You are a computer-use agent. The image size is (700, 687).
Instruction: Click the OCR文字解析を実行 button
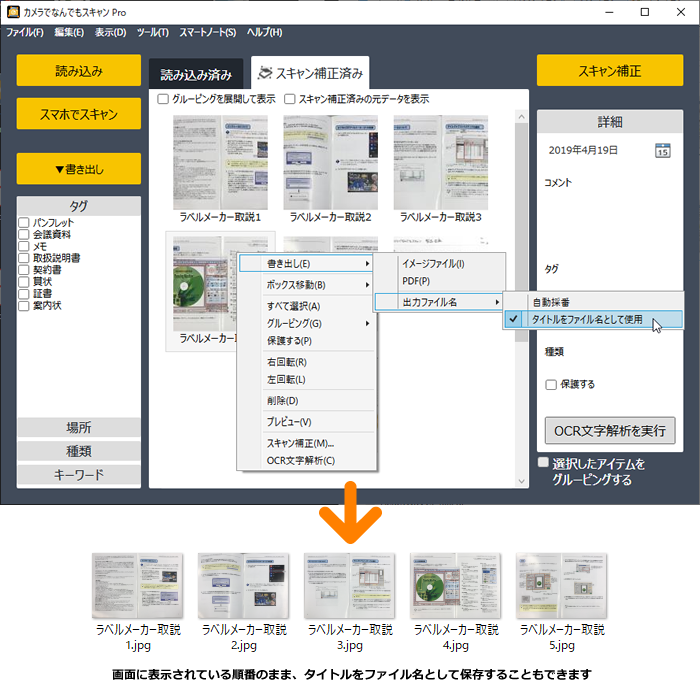(609, 431)
